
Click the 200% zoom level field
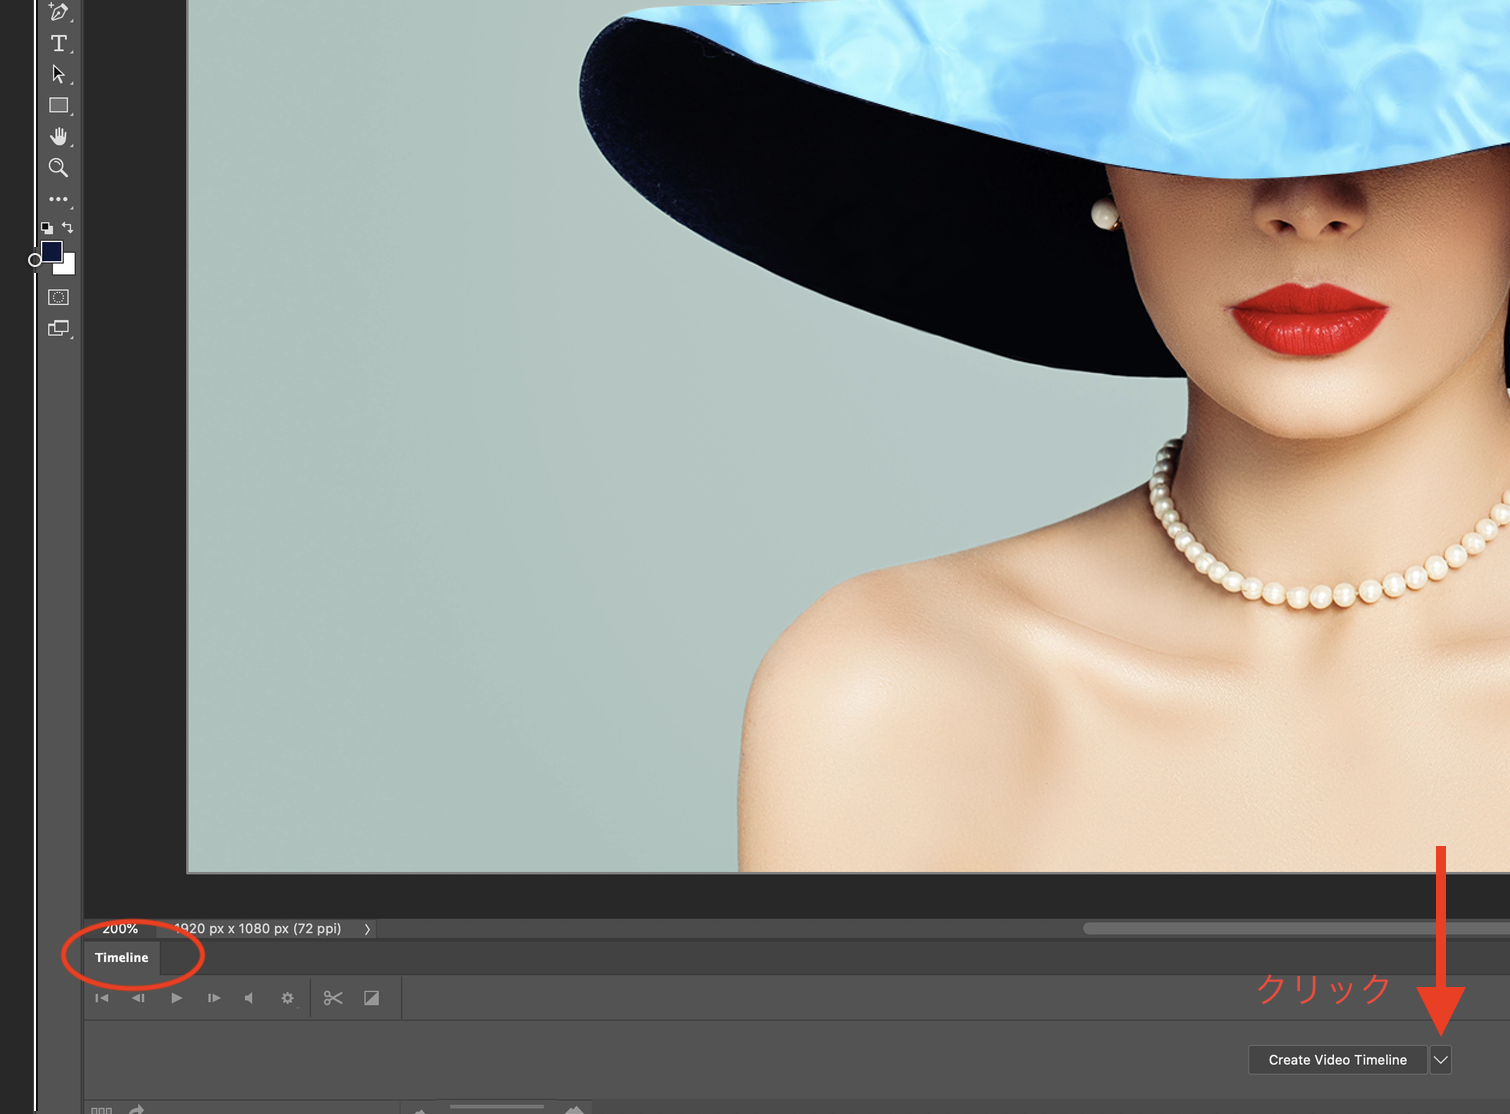pyautogui.click(x=120, y=928)
